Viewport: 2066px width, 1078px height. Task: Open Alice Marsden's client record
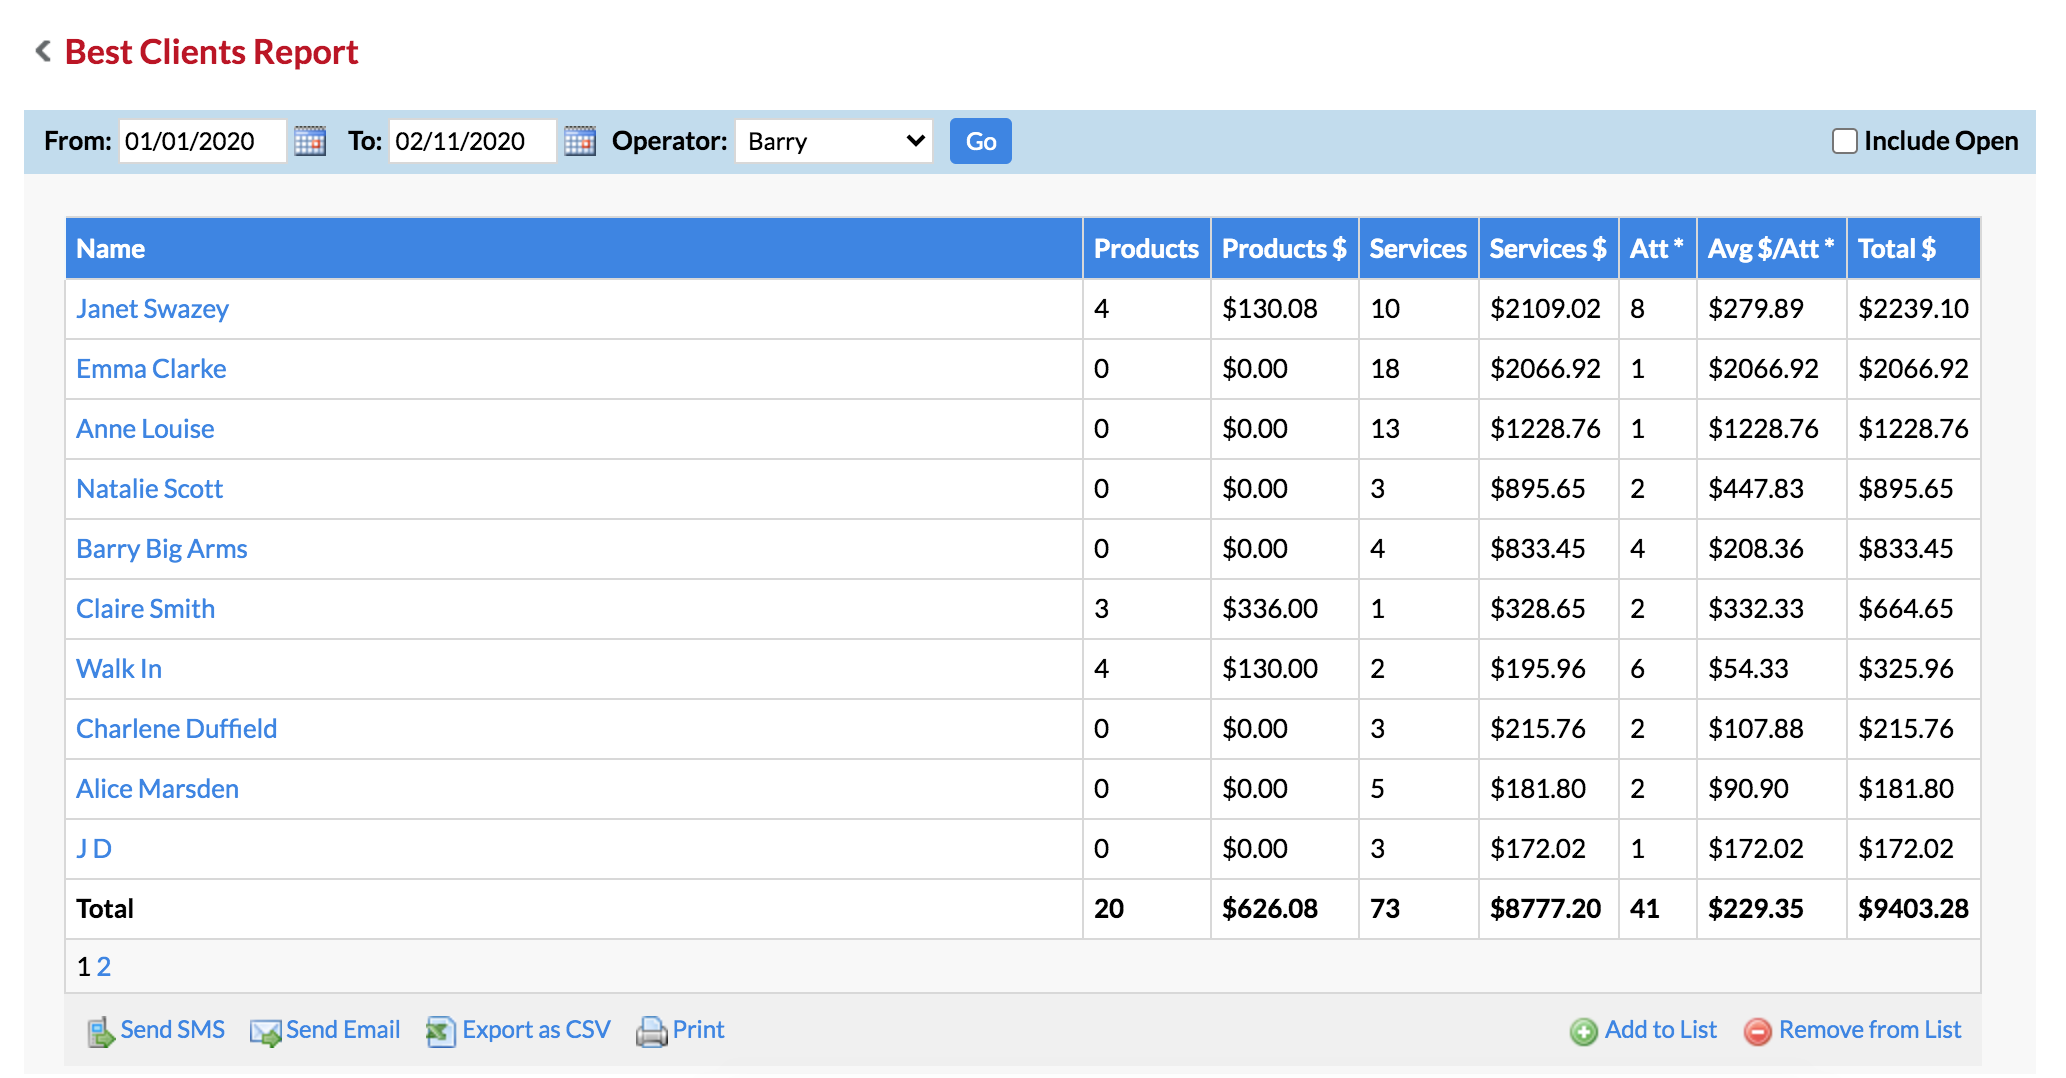(158, 789)
